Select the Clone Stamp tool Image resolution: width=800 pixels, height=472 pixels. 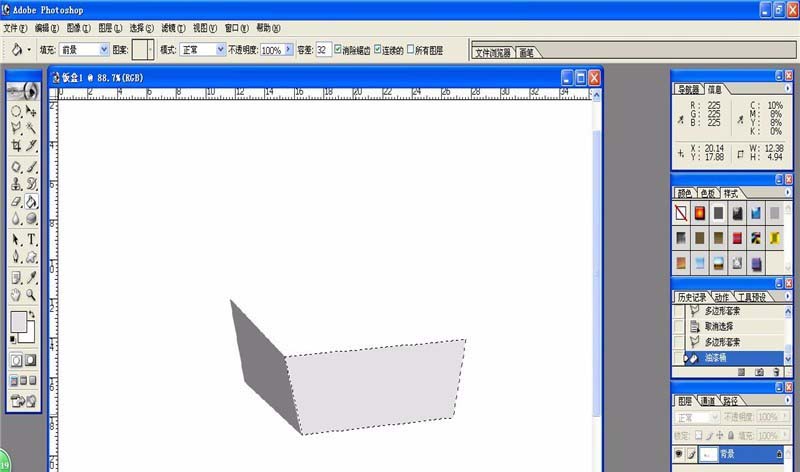(x=16, y=184)
